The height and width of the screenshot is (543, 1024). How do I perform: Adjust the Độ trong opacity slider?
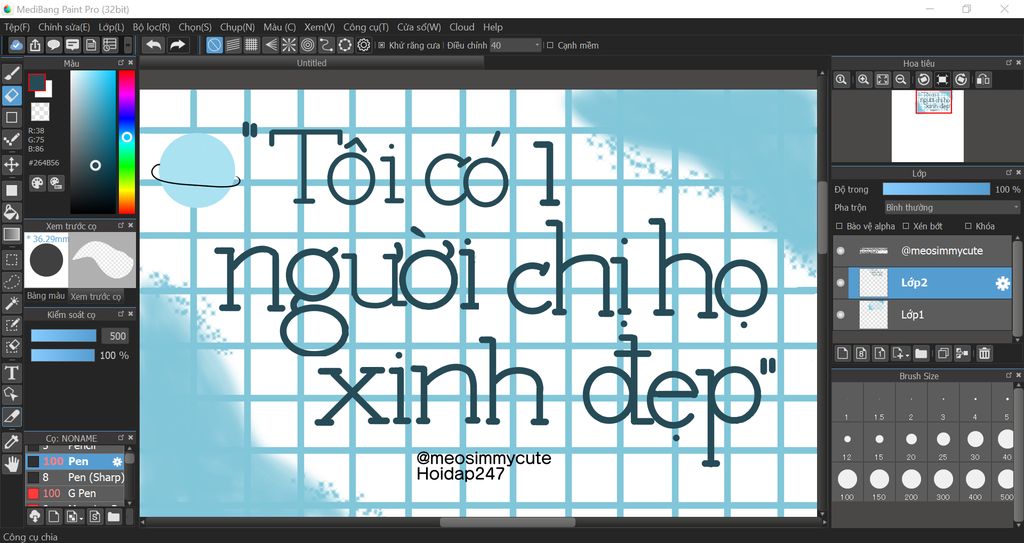coord(936,189)
